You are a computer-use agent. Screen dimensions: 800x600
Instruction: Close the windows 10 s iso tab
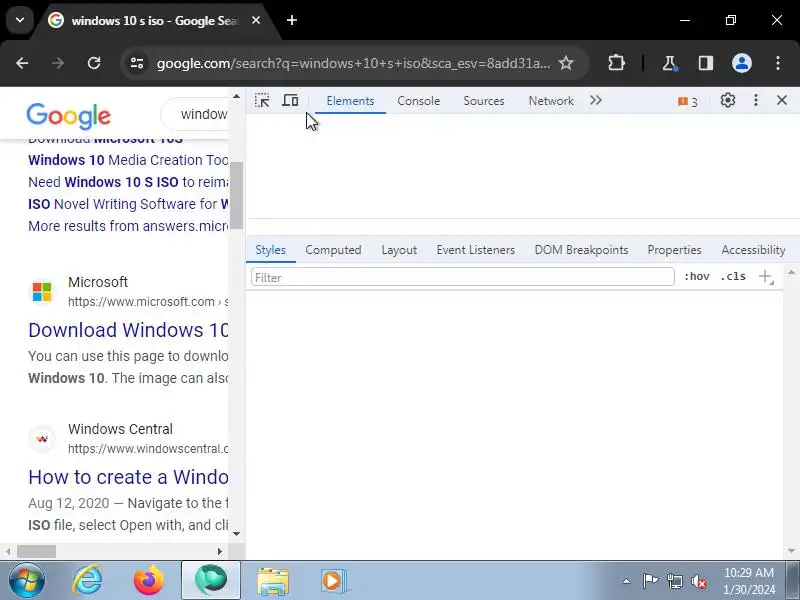point(256,20)
